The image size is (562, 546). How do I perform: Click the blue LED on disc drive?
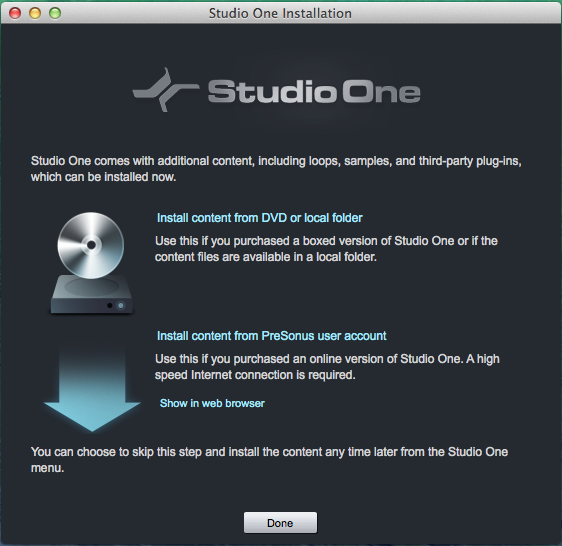(x=121, y=305)
